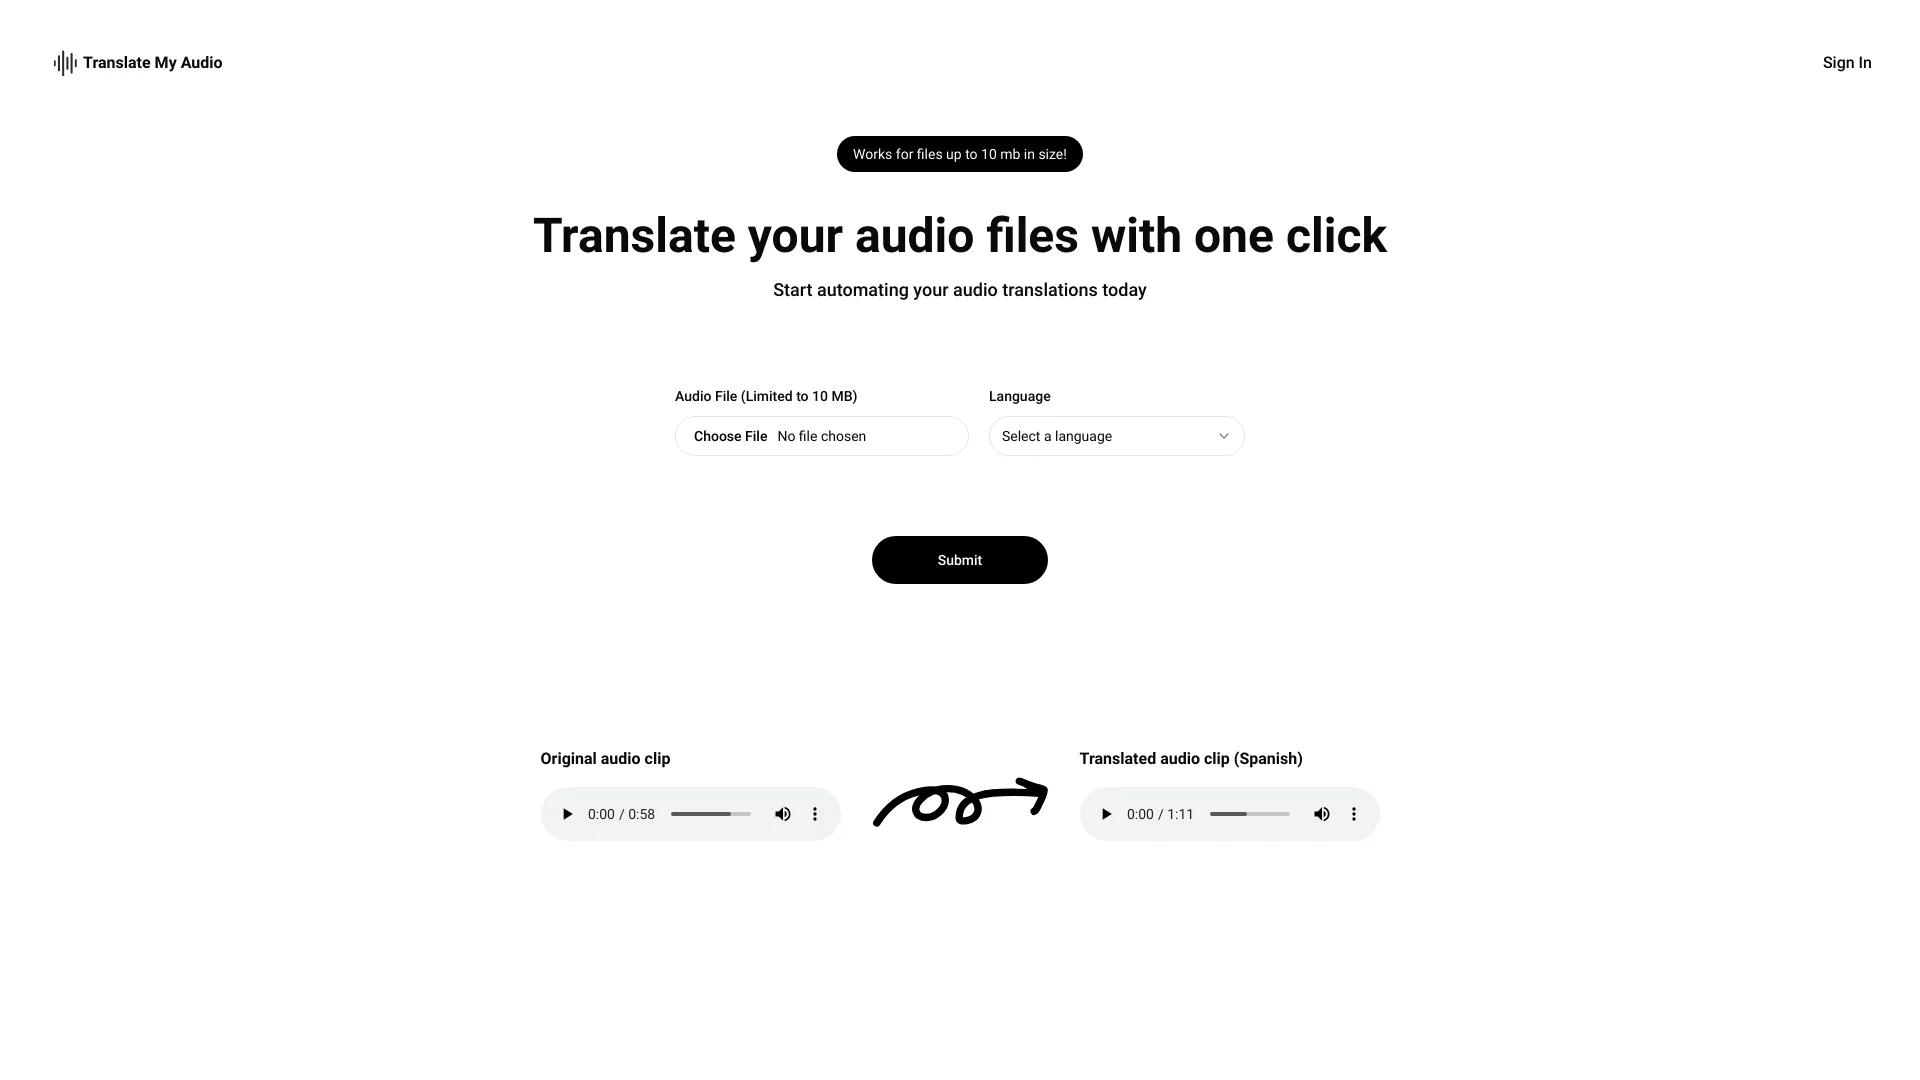
Task: Click the Submit button
Action: click(x=960, y=559)
